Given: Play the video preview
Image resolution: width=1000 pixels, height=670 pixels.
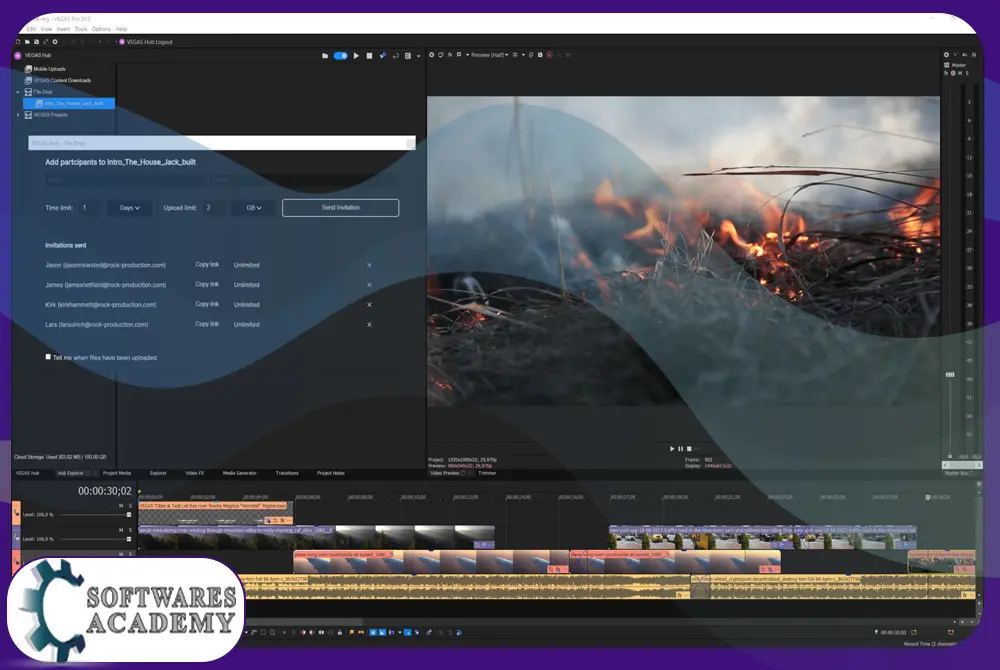Looking at the screenshot, I should [672, 449].
